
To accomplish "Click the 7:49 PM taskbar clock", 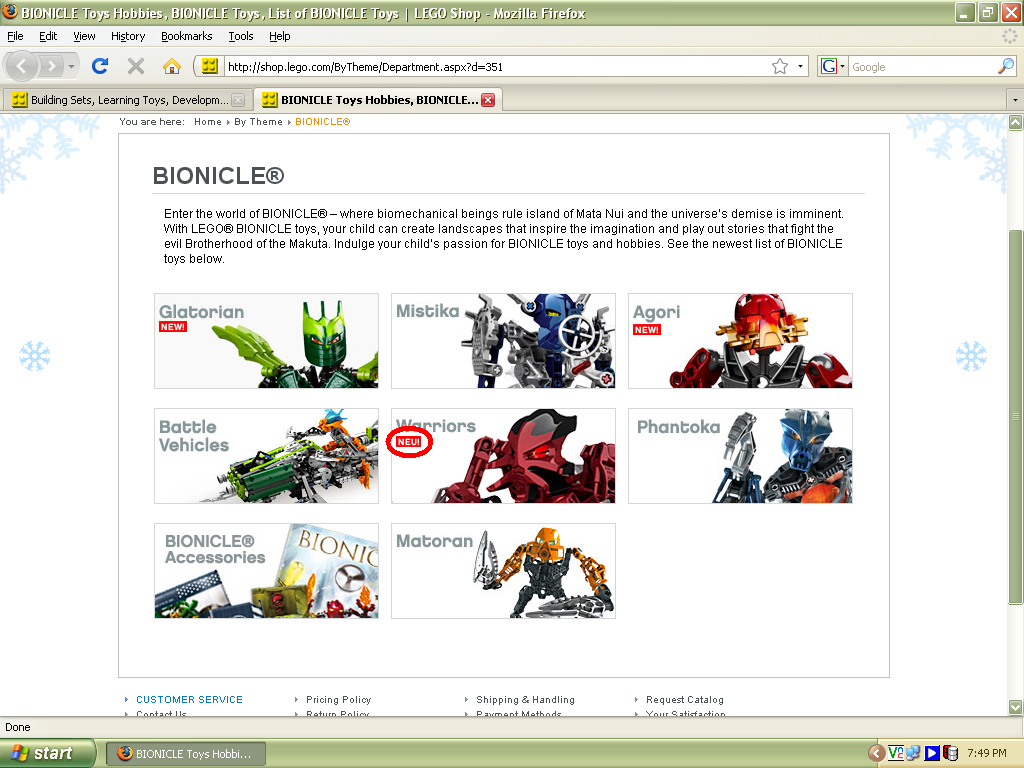I will tap(987, 753).
